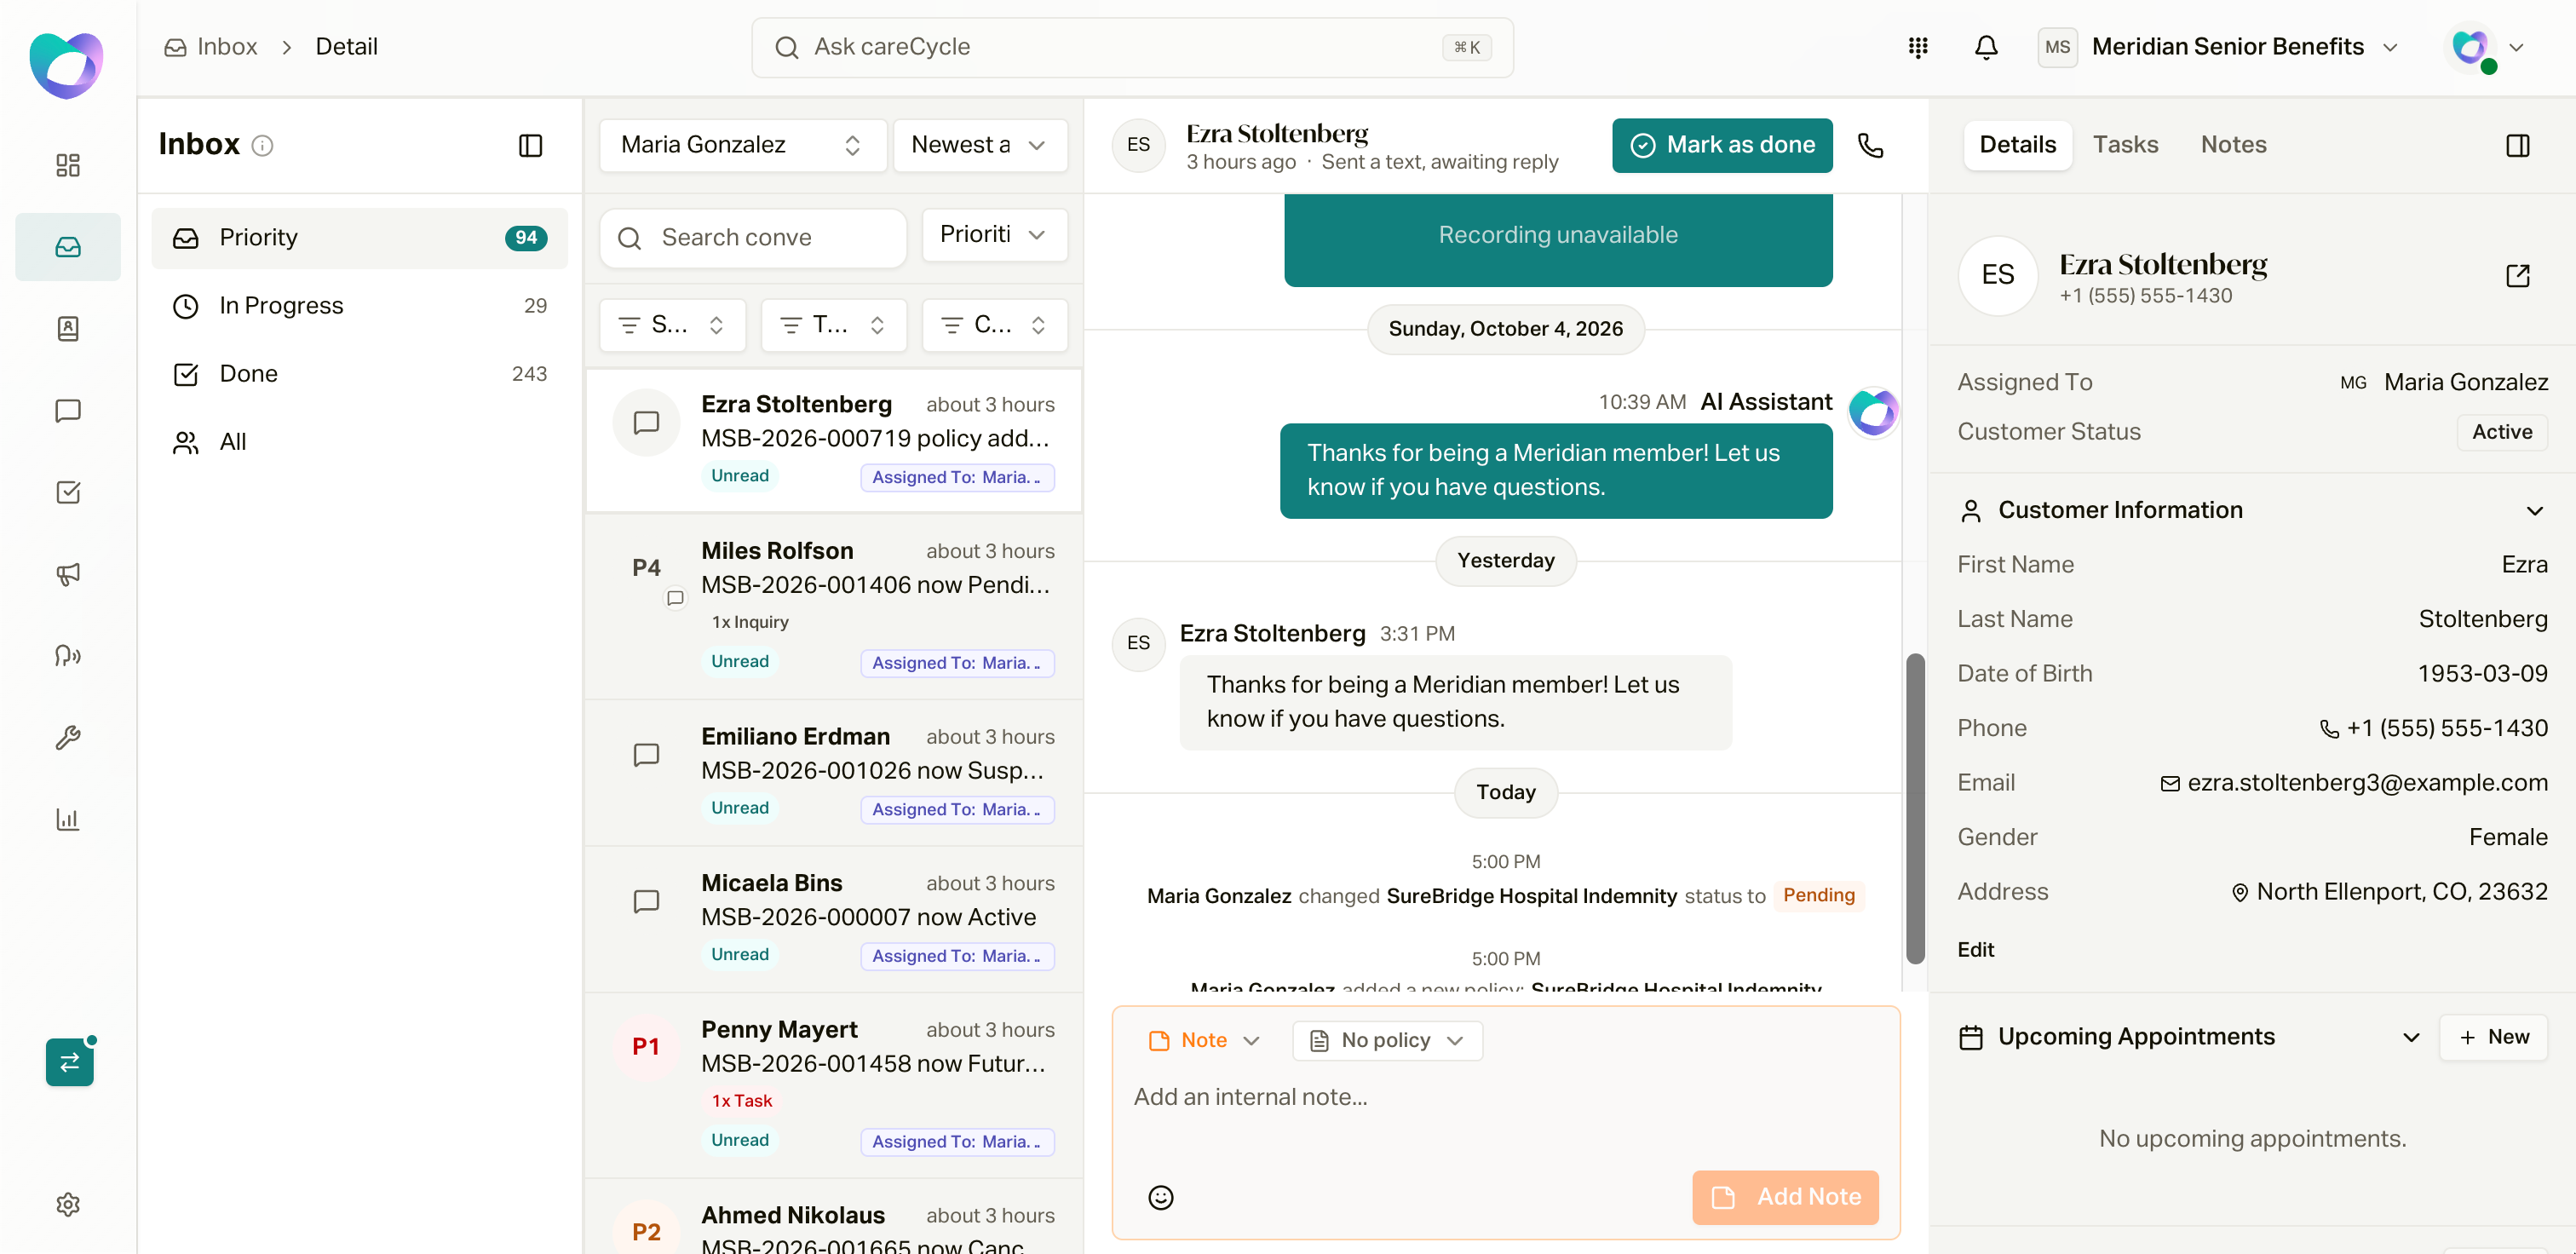Click Mark as done button

pyautogui.click(x=1721, y=145)
